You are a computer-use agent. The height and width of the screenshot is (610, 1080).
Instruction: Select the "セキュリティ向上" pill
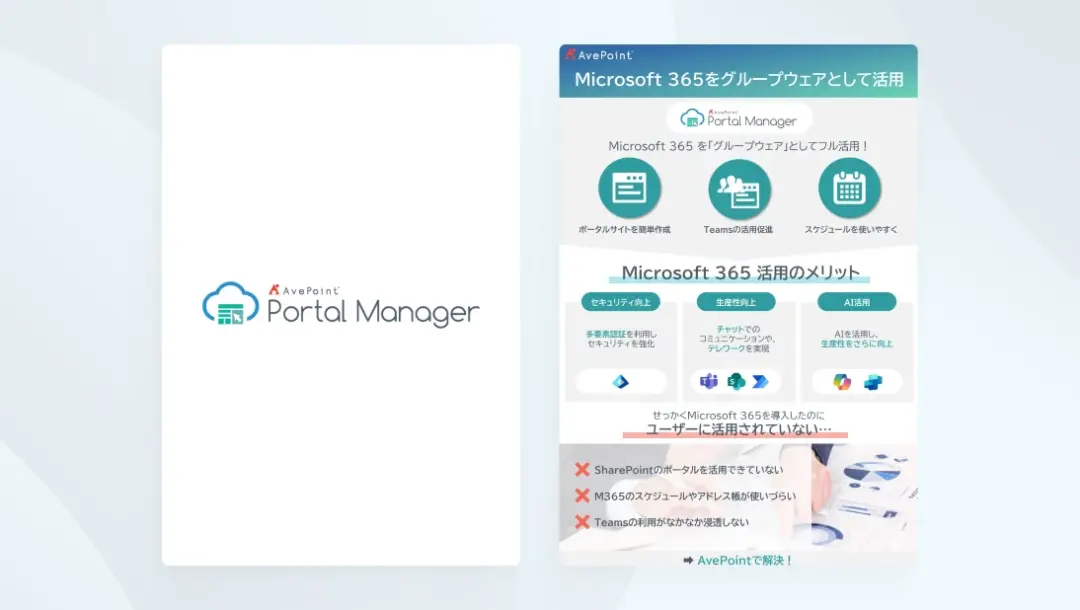pyautogui.click(x=621, y=302)
